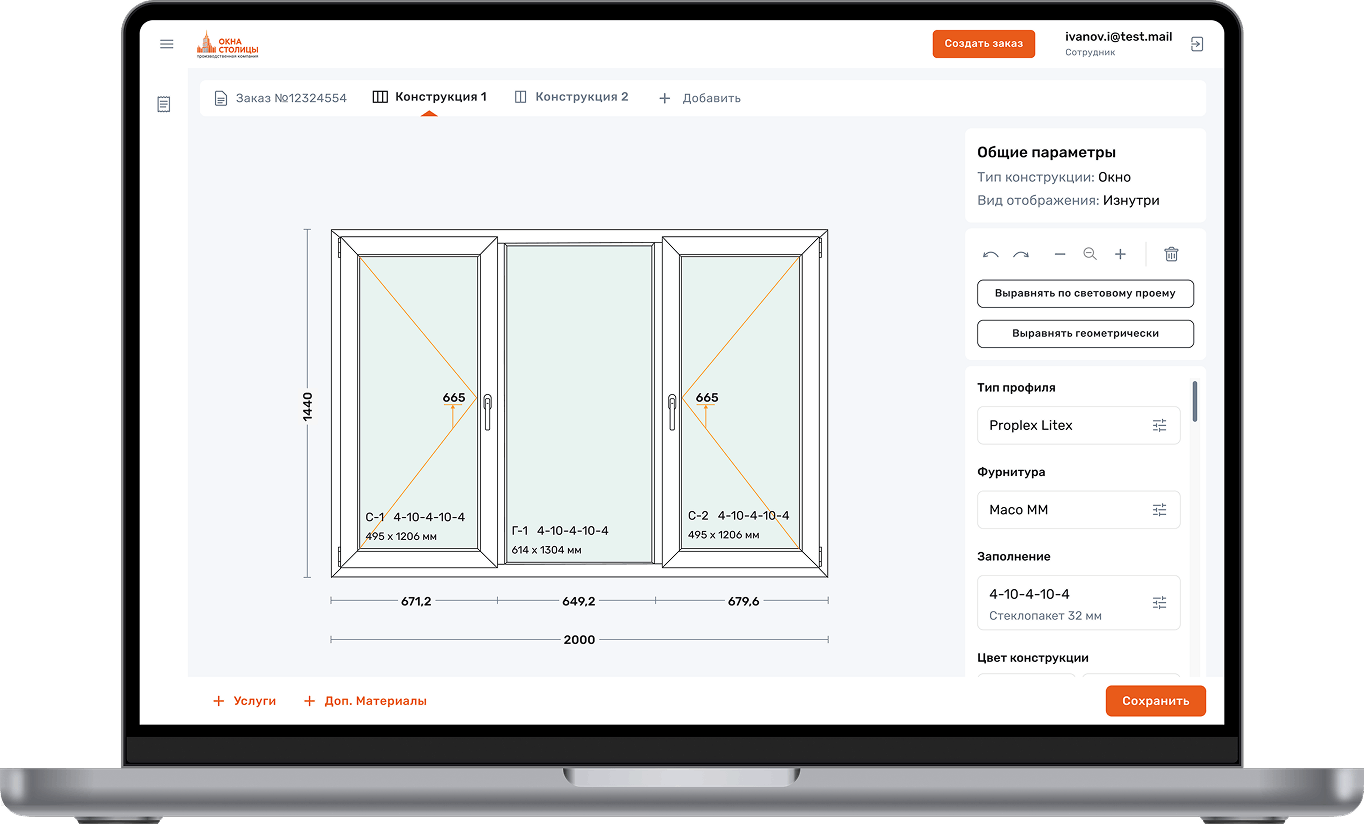Add Услуги at the bottom

pyautogui.click(x=244, y=701)
